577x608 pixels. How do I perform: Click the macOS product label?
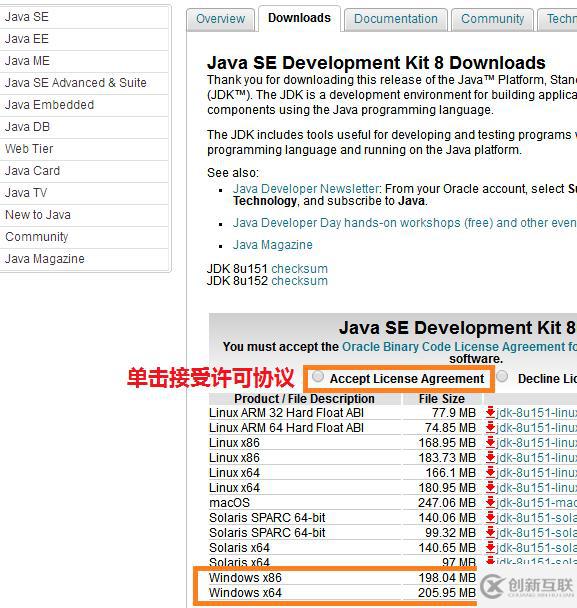pos(229,503)
